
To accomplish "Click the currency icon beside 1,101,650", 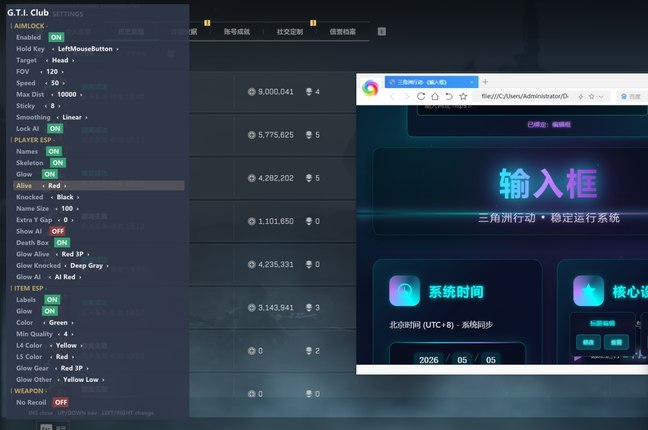I will click(x=251, y=221).
